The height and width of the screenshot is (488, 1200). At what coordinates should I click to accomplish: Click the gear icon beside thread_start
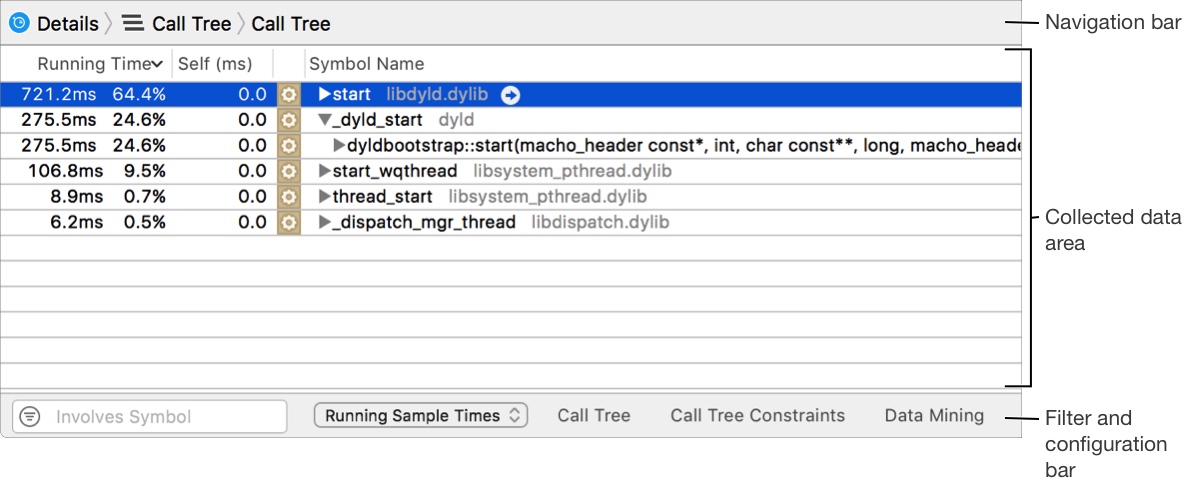click(289, 197)
